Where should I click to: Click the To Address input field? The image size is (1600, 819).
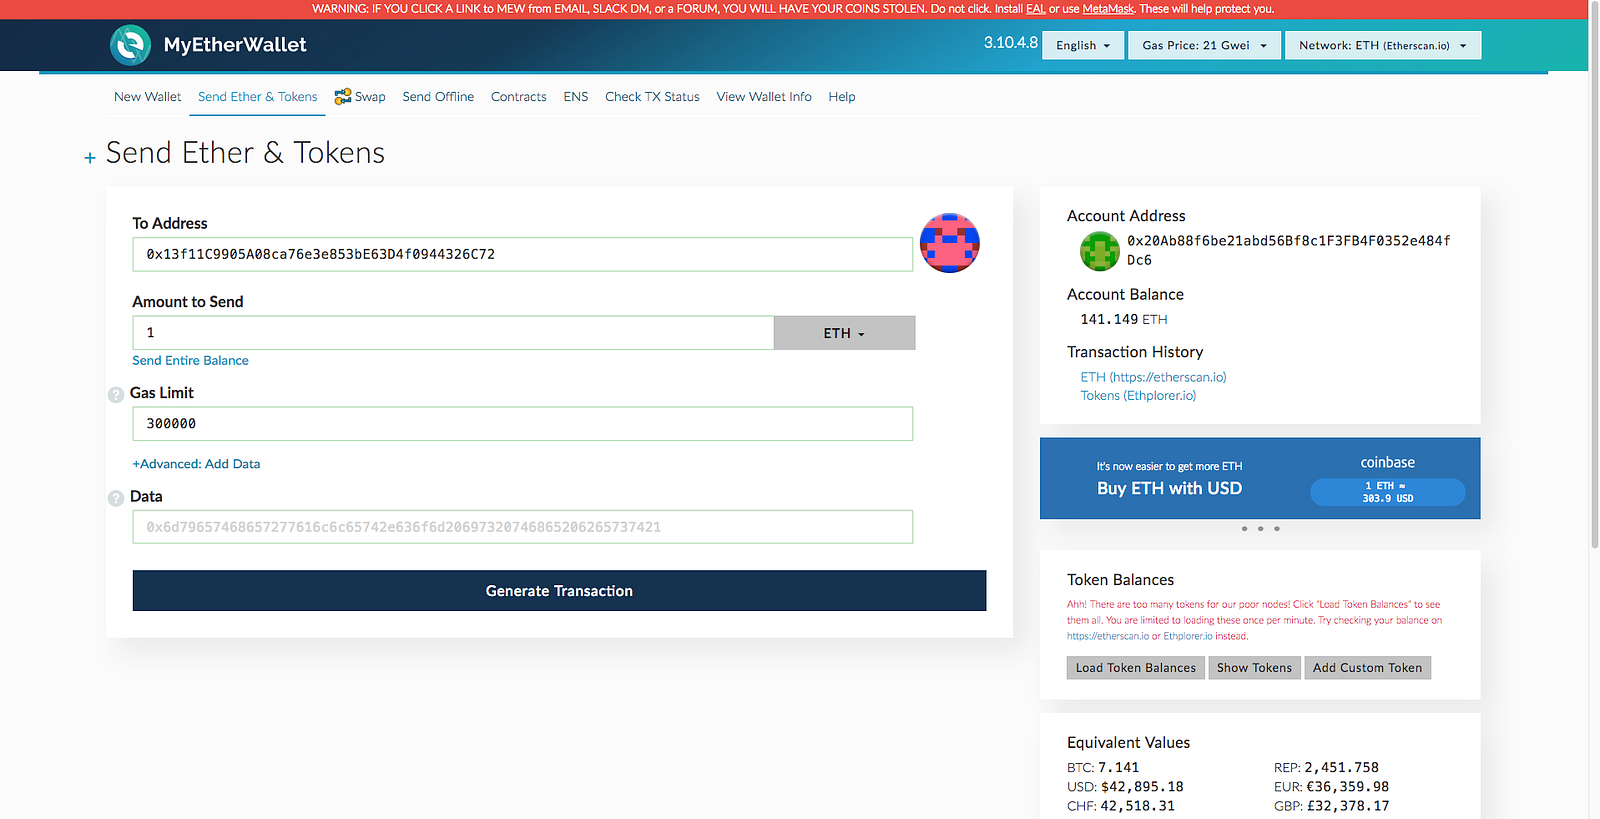point(522,254)
